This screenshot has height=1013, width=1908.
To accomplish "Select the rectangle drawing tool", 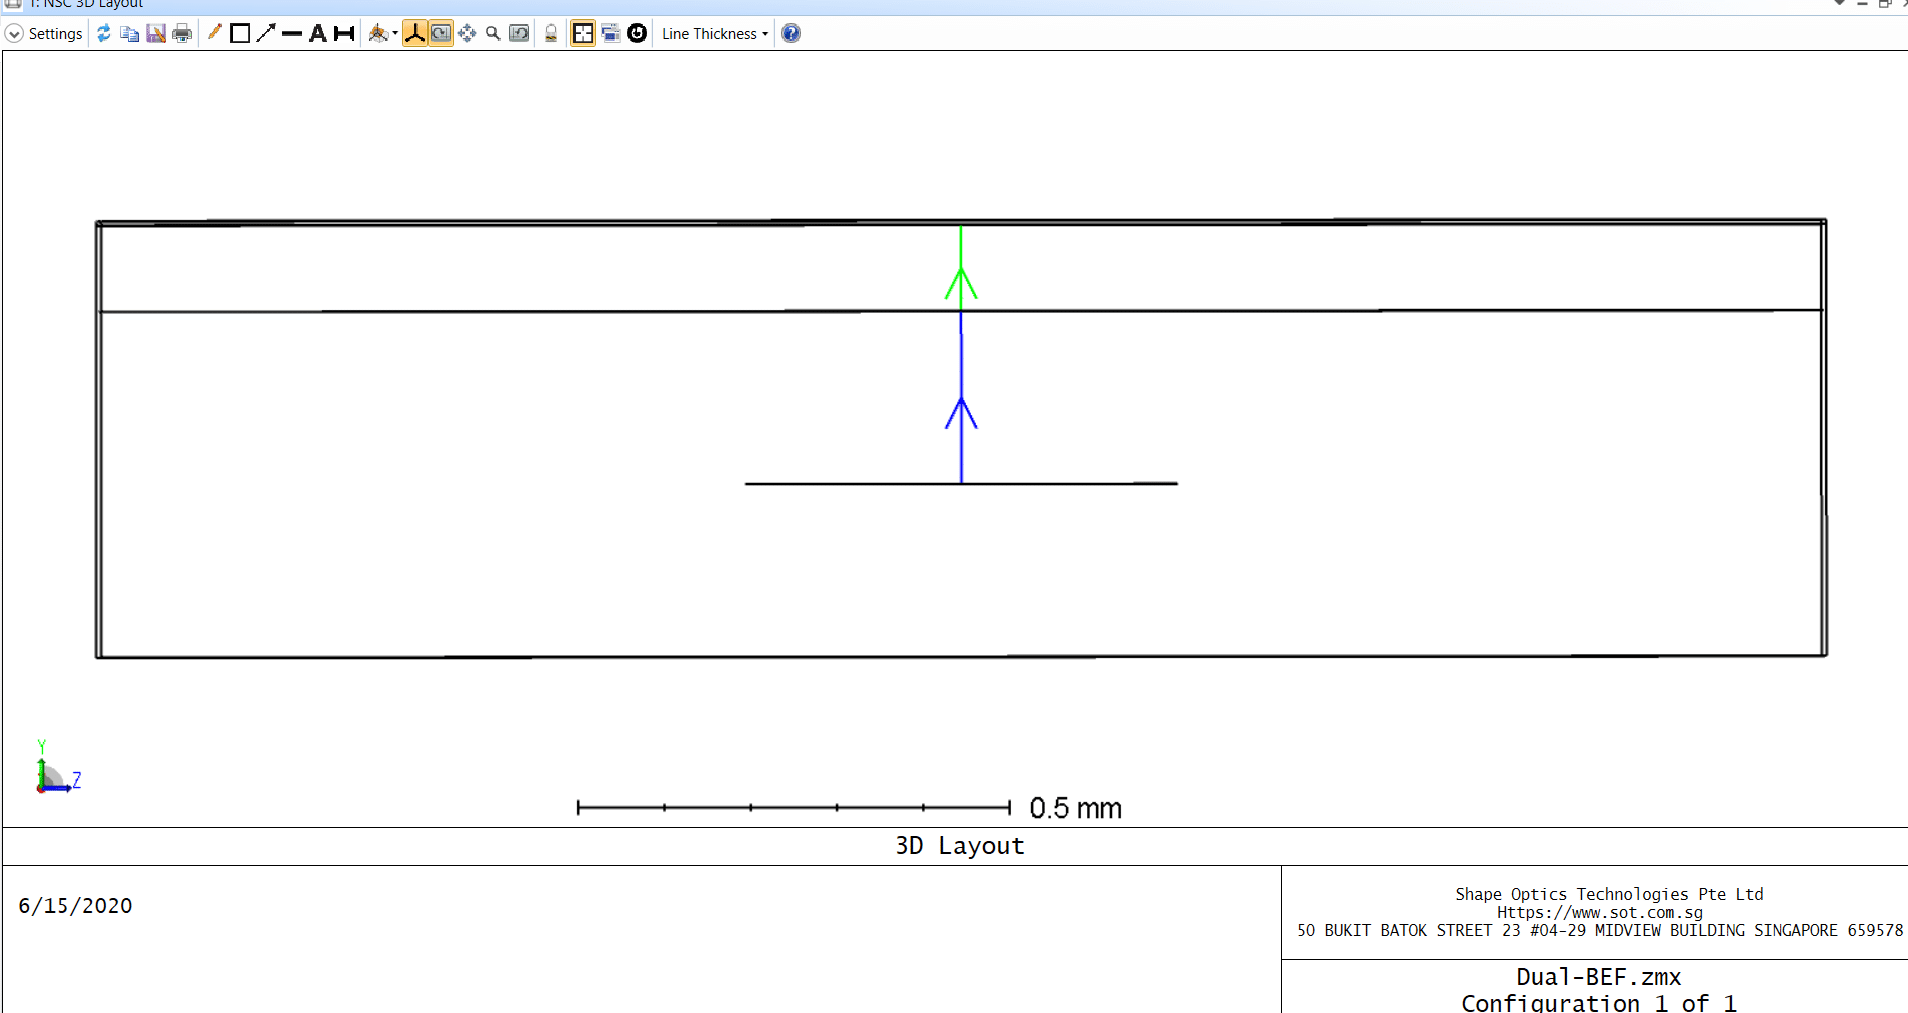I will (x=240, y=34).
